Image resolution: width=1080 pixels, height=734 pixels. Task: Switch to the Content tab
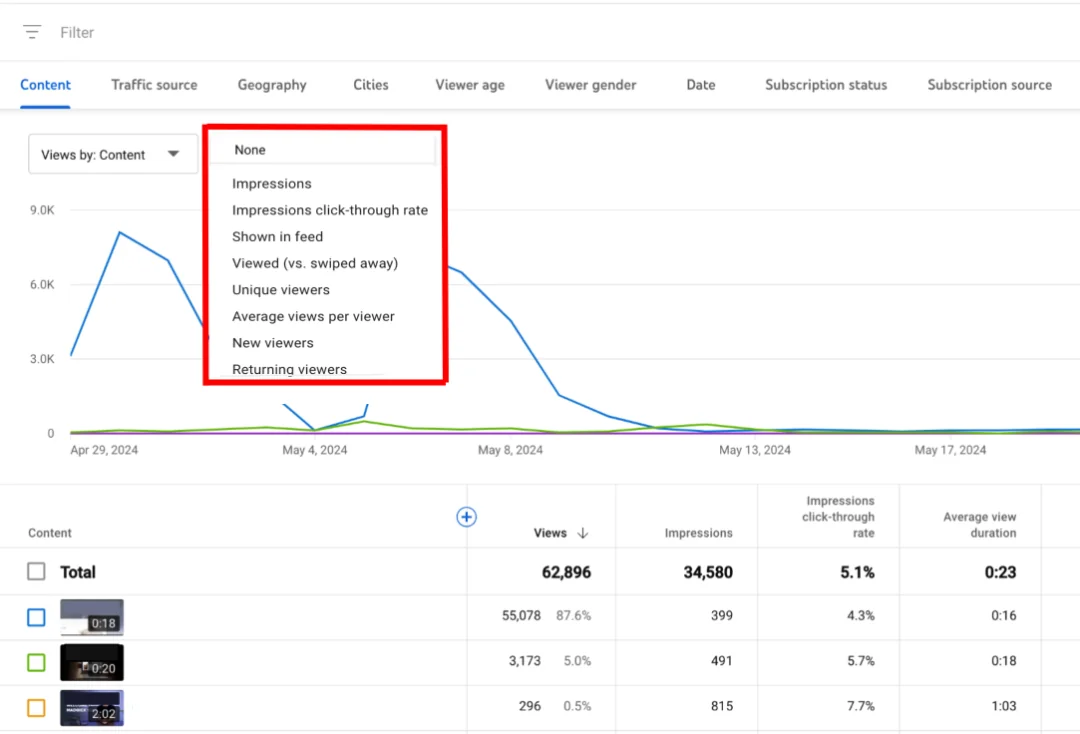point(45,85)
